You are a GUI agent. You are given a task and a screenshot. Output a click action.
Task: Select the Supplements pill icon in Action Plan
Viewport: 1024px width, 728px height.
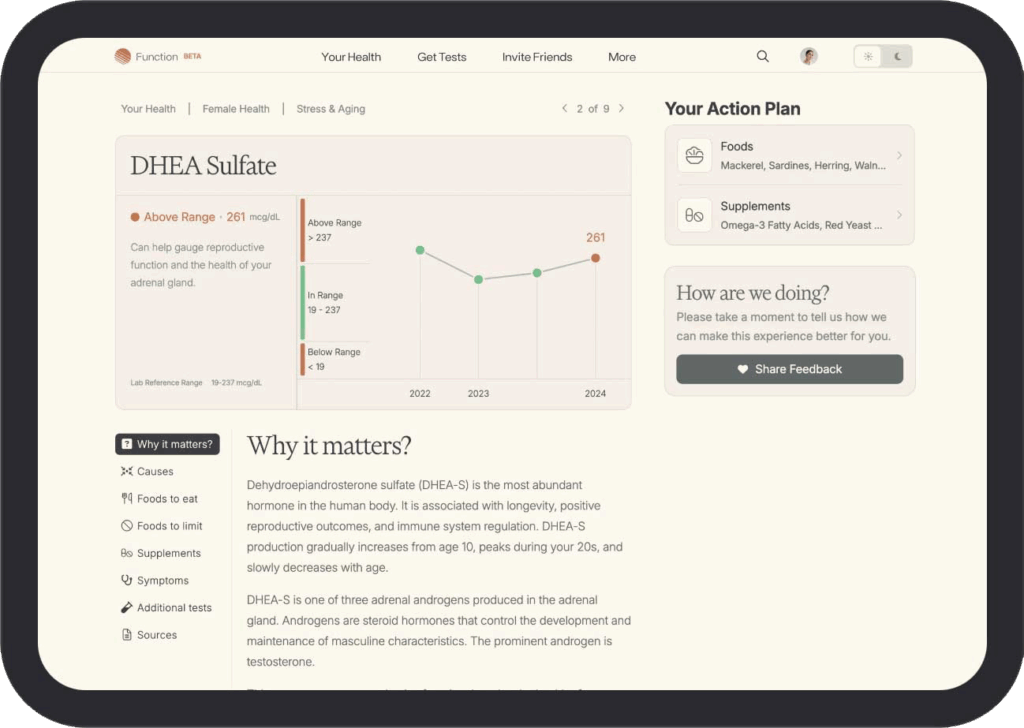click(694, 215)
